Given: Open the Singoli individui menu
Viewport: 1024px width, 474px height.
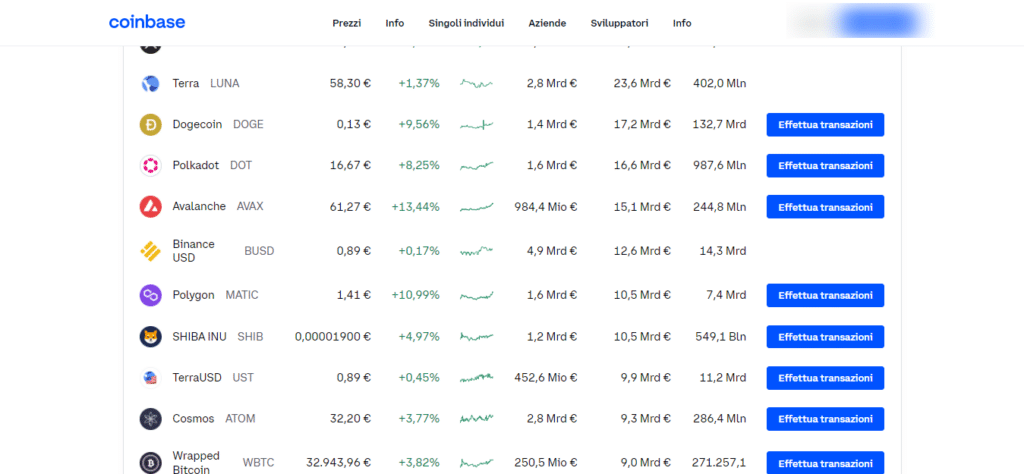Looking at the screenshot, I should [466, 23].
